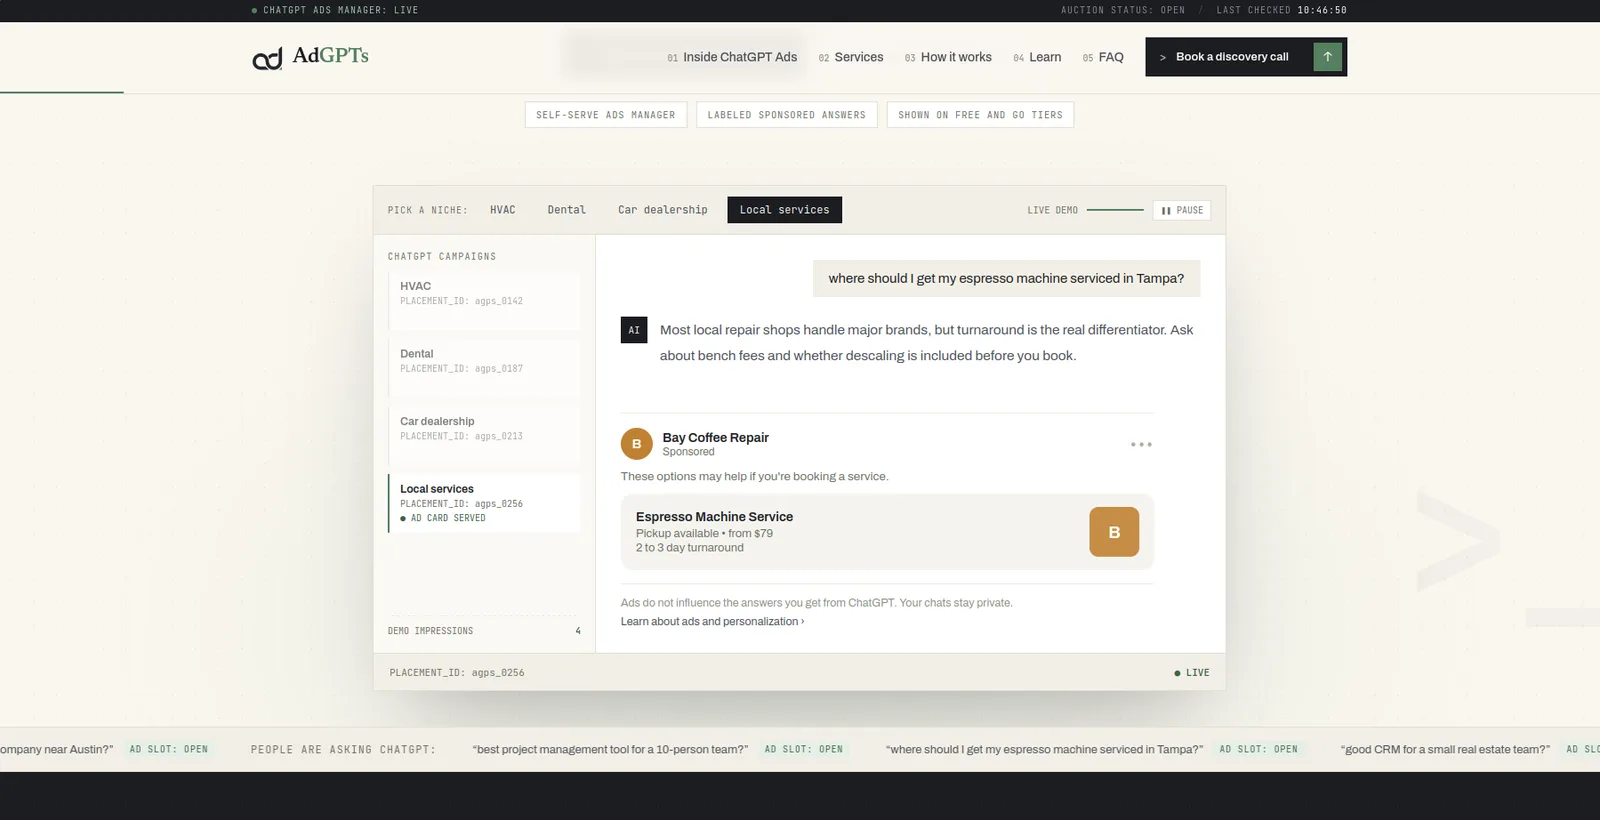Click the live demo progress bar
This screenshot has width=1600, height=820.
1115,210
